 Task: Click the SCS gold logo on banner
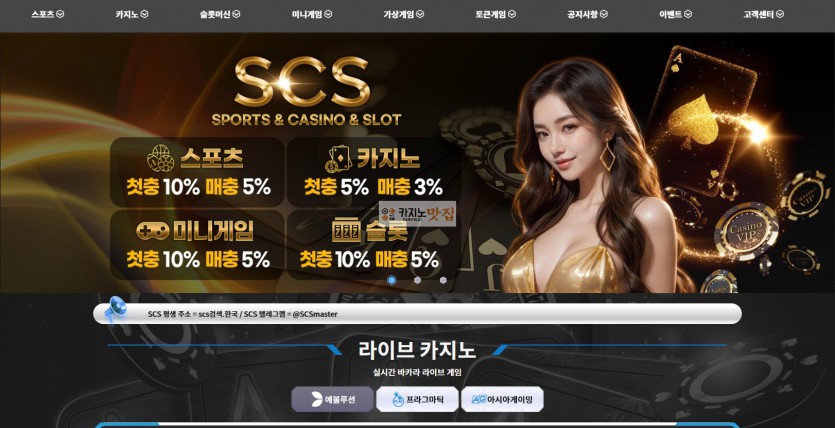(x=302, y=81)
